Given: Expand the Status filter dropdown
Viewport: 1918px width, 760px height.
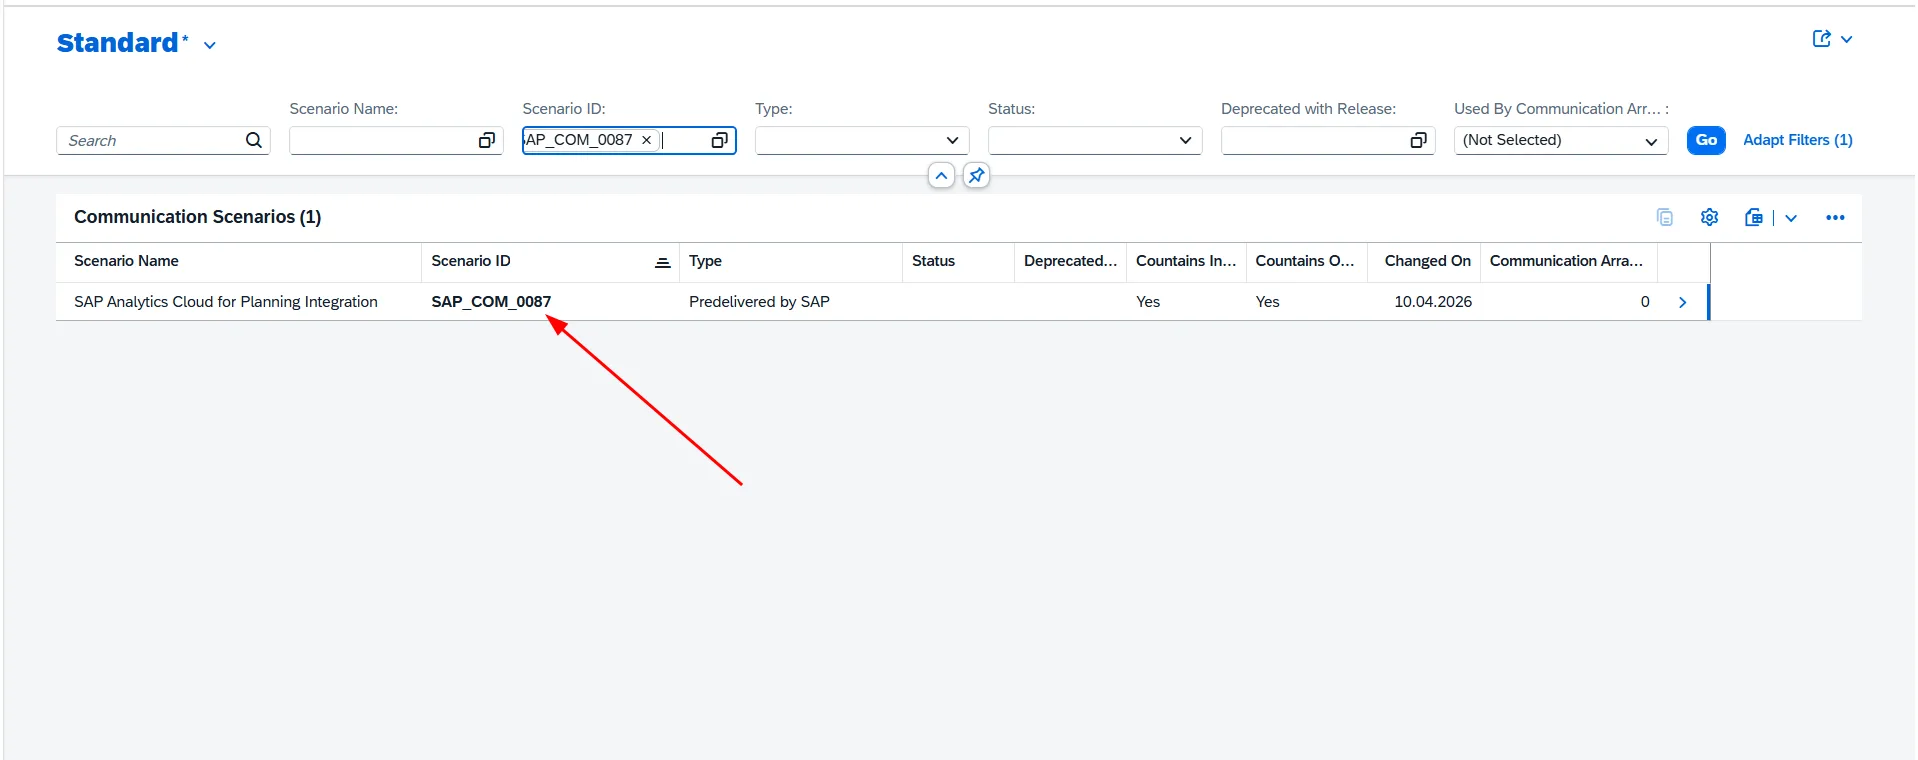Looking at the screenshot, I should coord(1185,140).
